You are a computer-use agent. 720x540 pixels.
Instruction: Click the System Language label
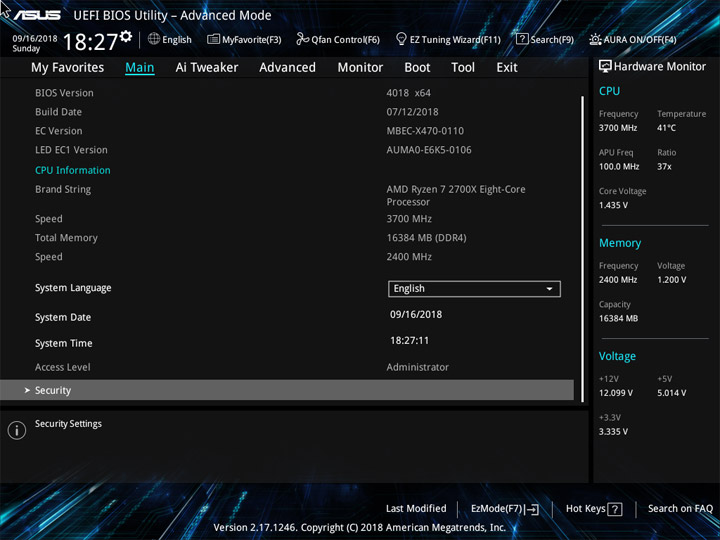(73, 288)
